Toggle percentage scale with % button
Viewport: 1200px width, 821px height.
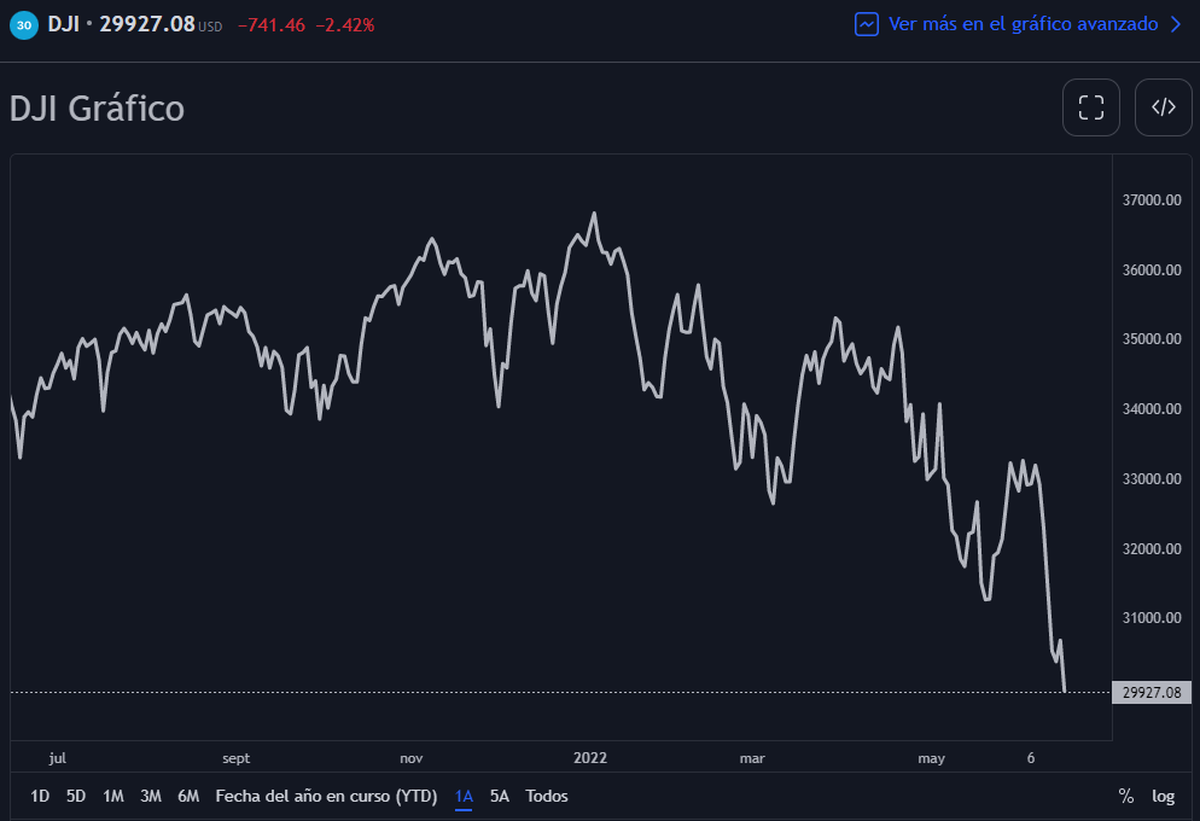pos(1126,796)
